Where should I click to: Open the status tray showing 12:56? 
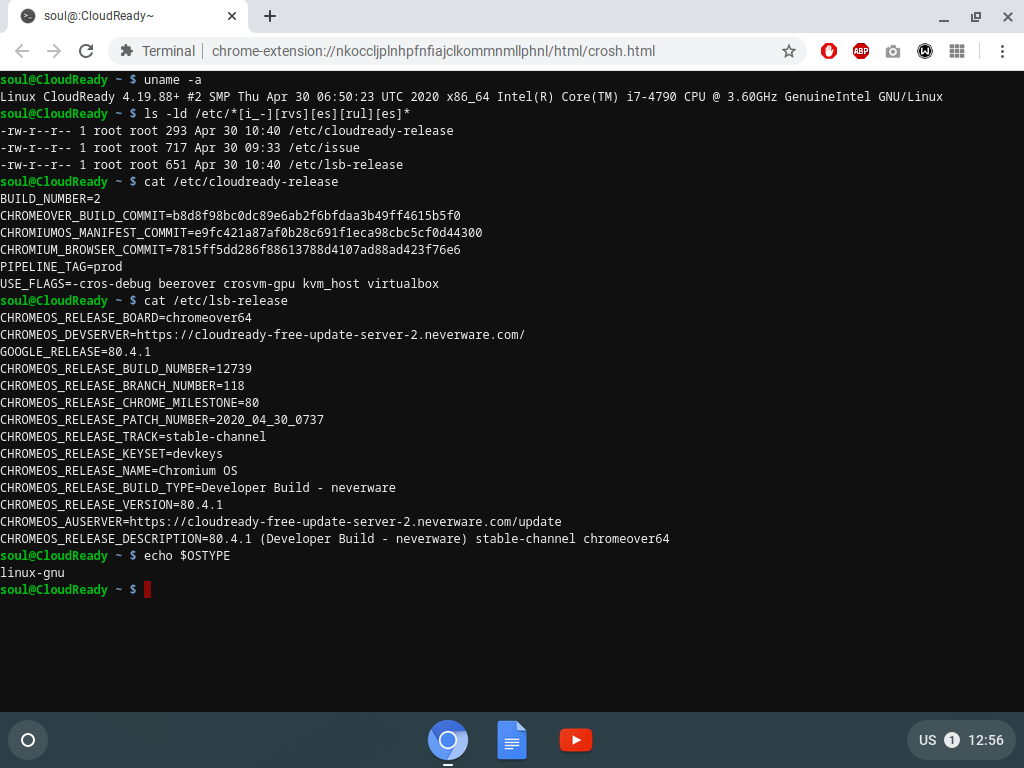click(x=961, y=740)
